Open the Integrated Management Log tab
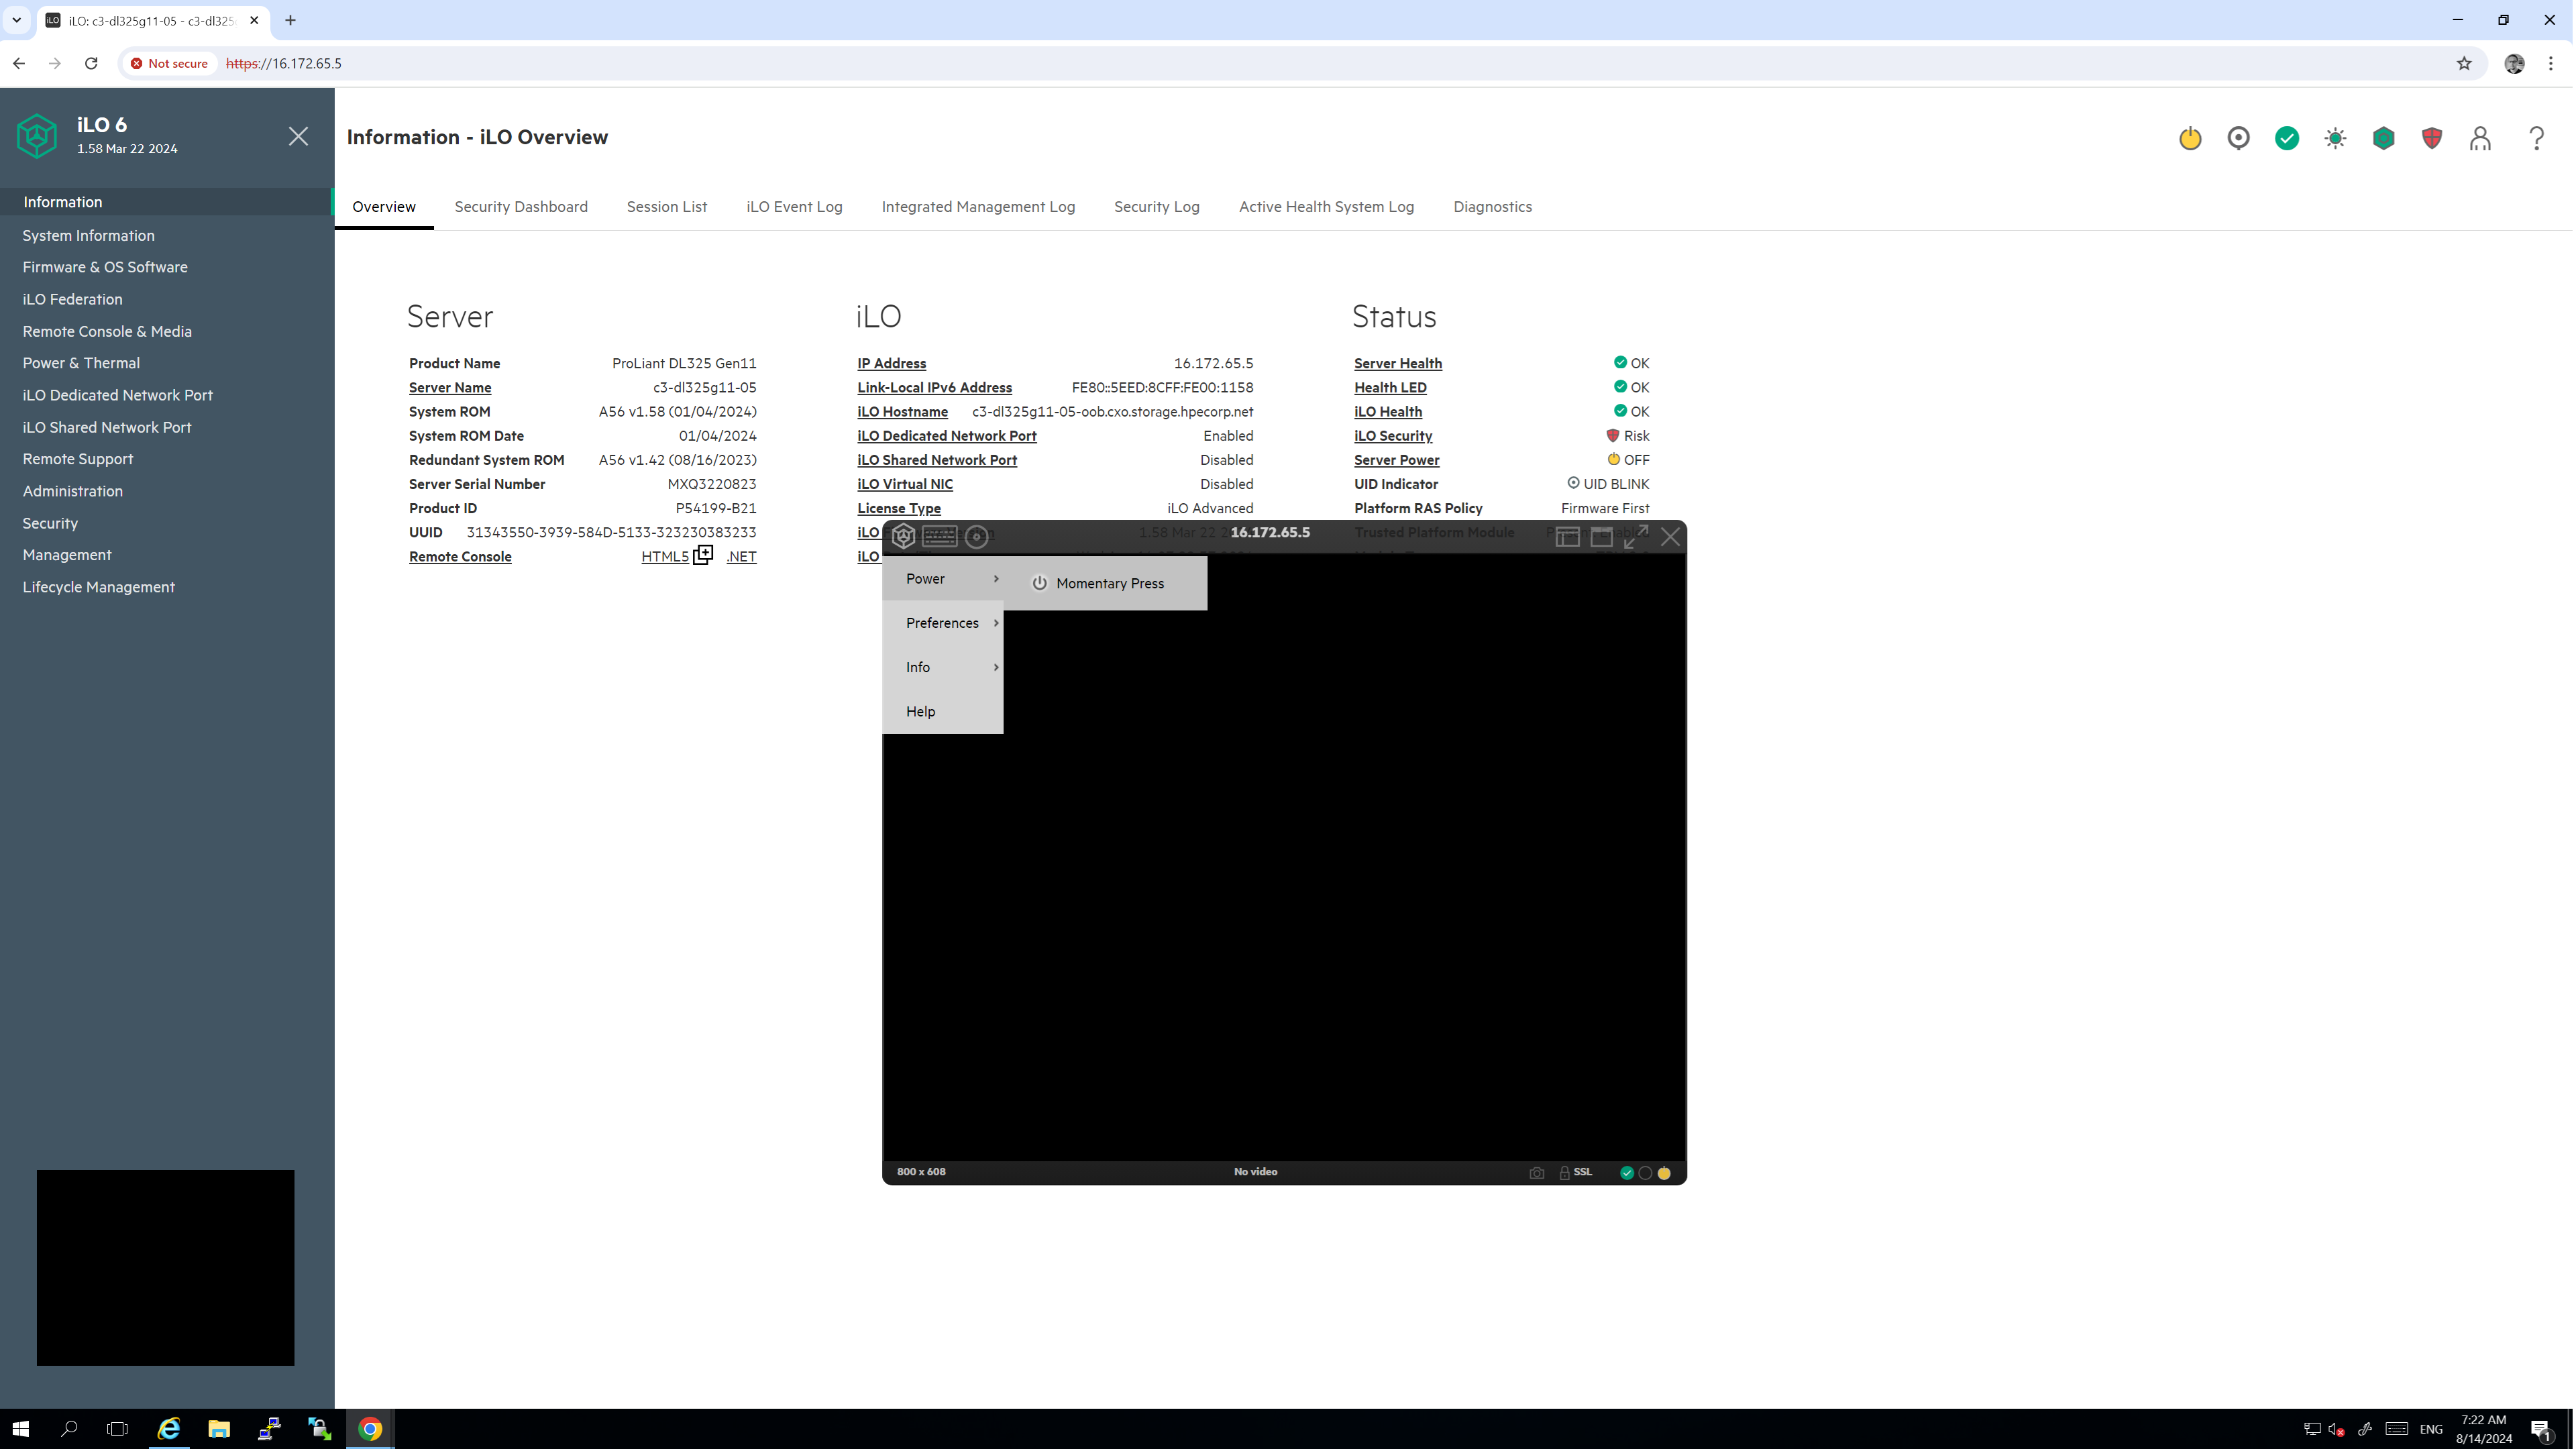Screen dimensions: 2576x1449 tap(978, 207)
